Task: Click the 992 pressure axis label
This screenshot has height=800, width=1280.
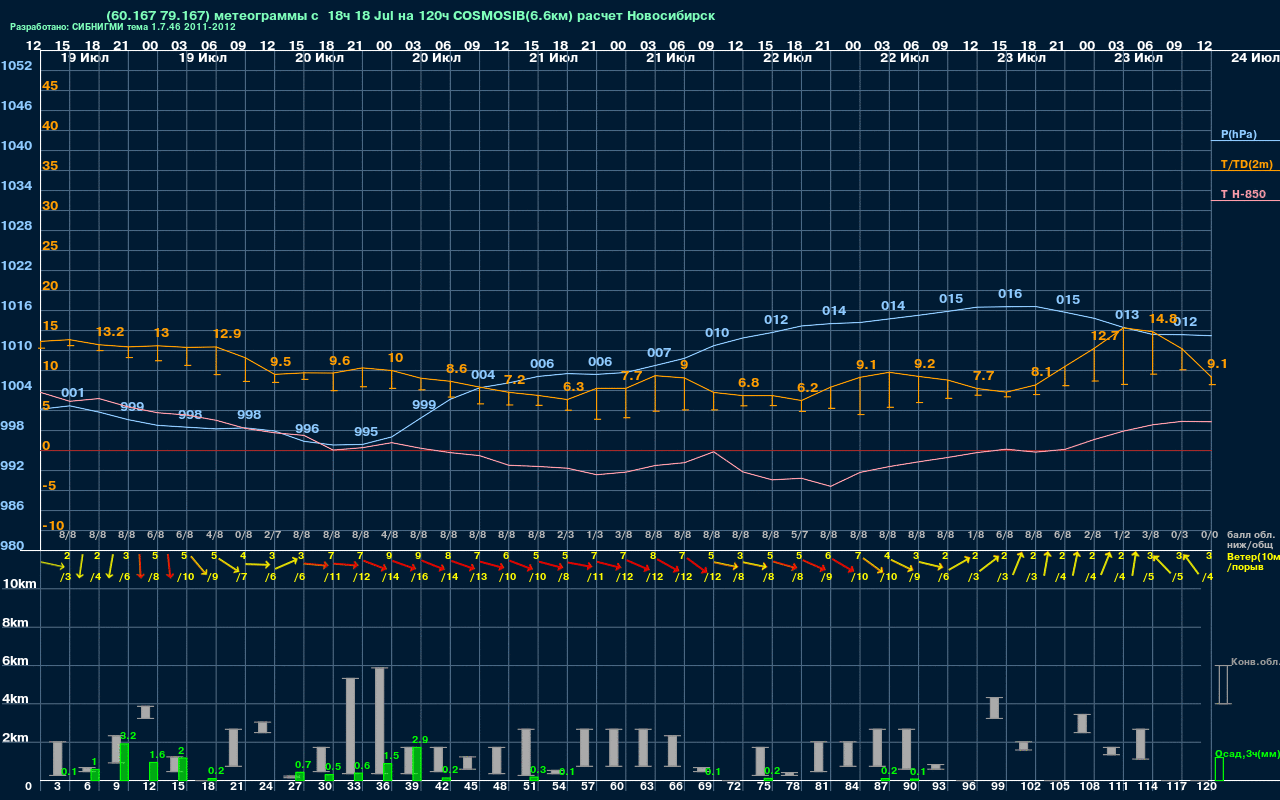Action: pos(12,466)
